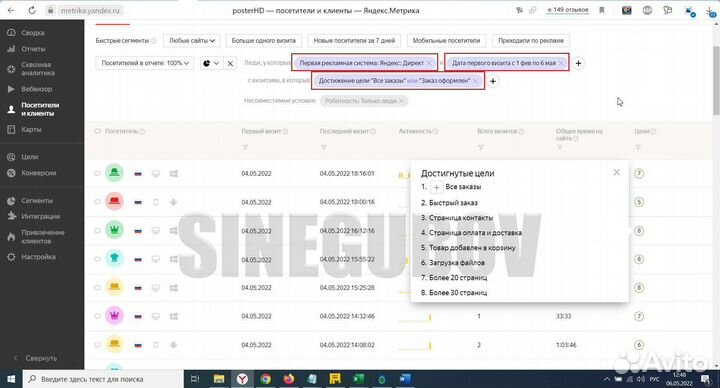Click X button beside pie chart dropdown
720x388 pixels.
pyautogui.click(x=231, y=63)
